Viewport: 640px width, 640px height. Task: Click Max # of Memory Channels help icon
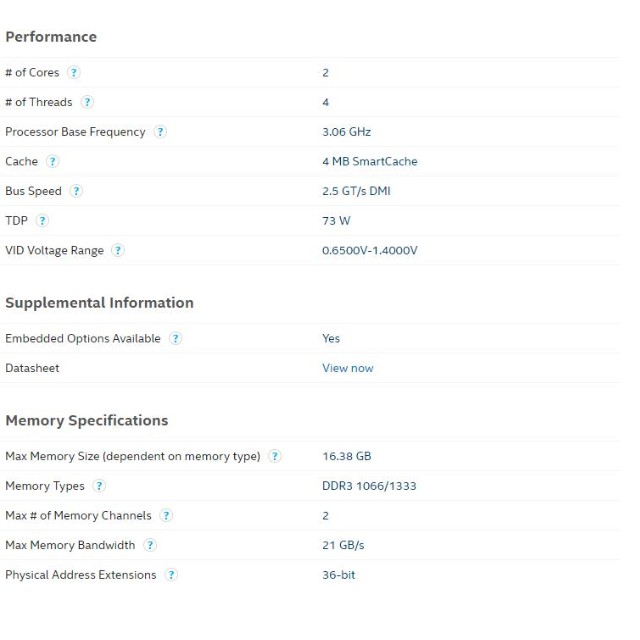[166, 515]
